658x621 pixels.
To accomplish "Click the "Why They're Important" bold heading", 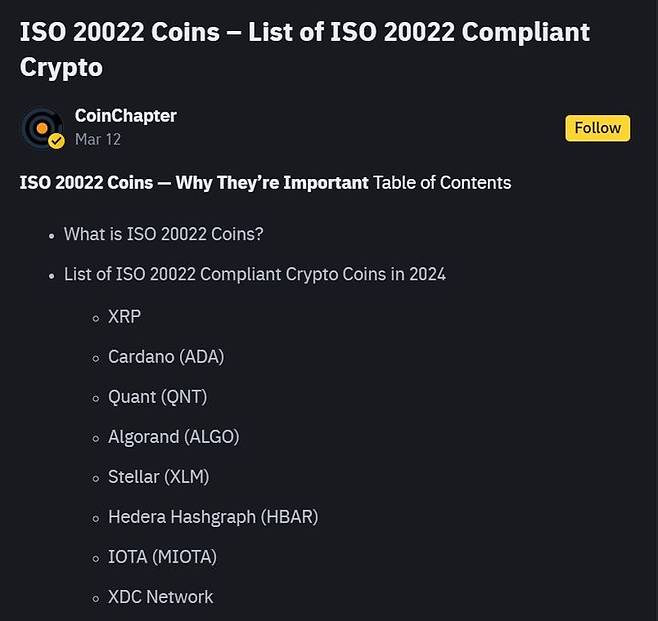I will (x=194, y=183).
